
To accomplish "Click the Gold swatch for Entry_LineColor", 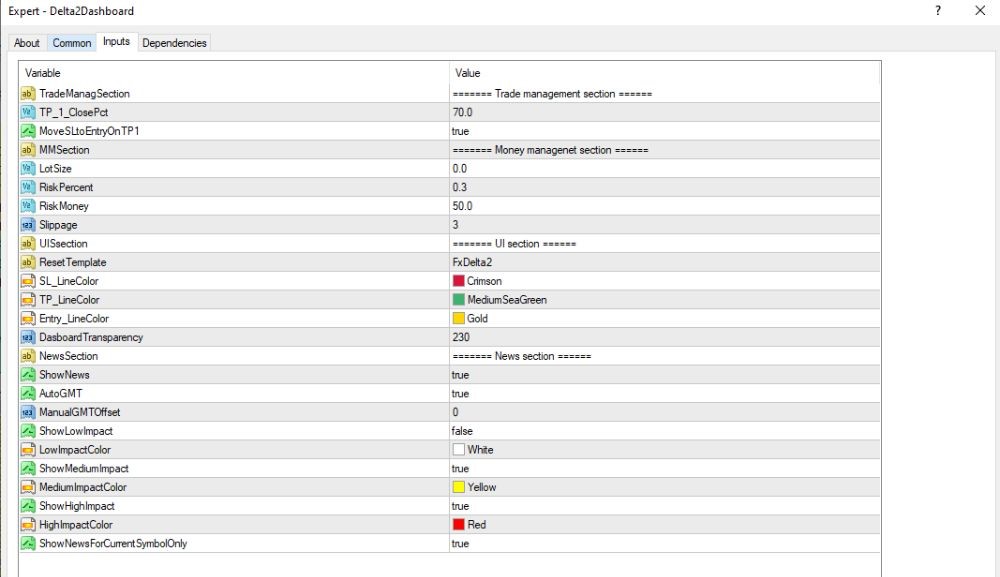I will [459, 319].
